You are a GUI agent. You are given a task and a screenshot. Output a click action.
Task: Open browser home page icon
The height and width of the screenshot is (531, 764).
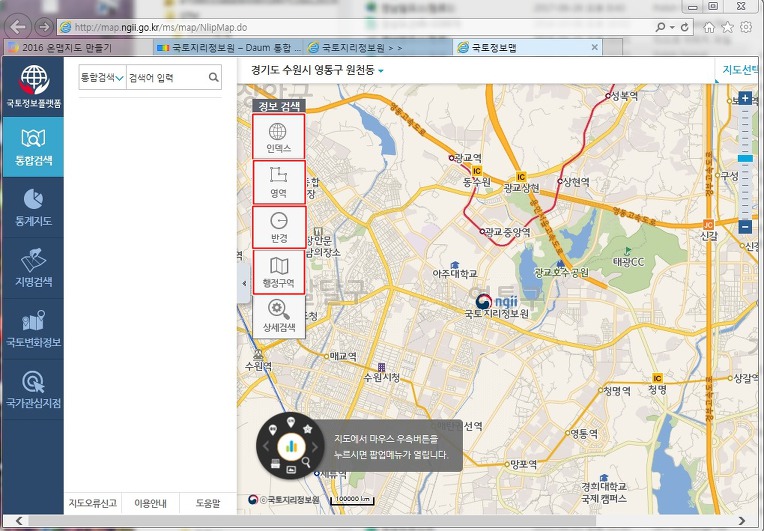[x=709, y=27]
